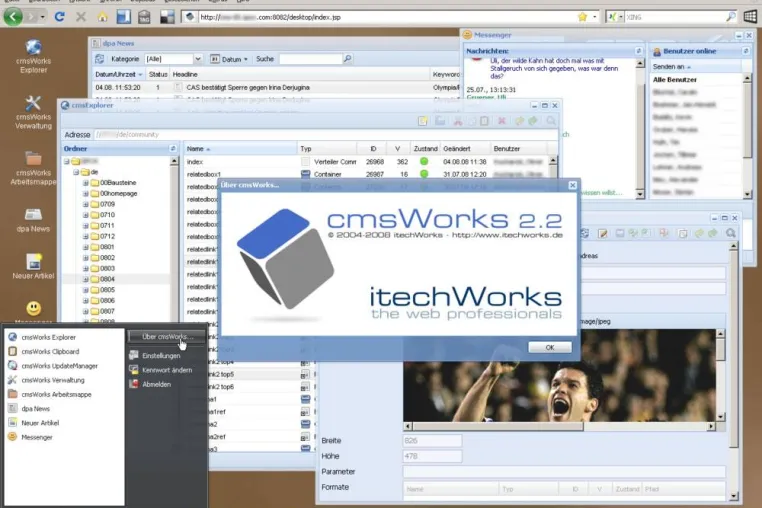
Task: Select Alle Benutzer in user list
Action: pyautogui.click(x=675, y=80)
